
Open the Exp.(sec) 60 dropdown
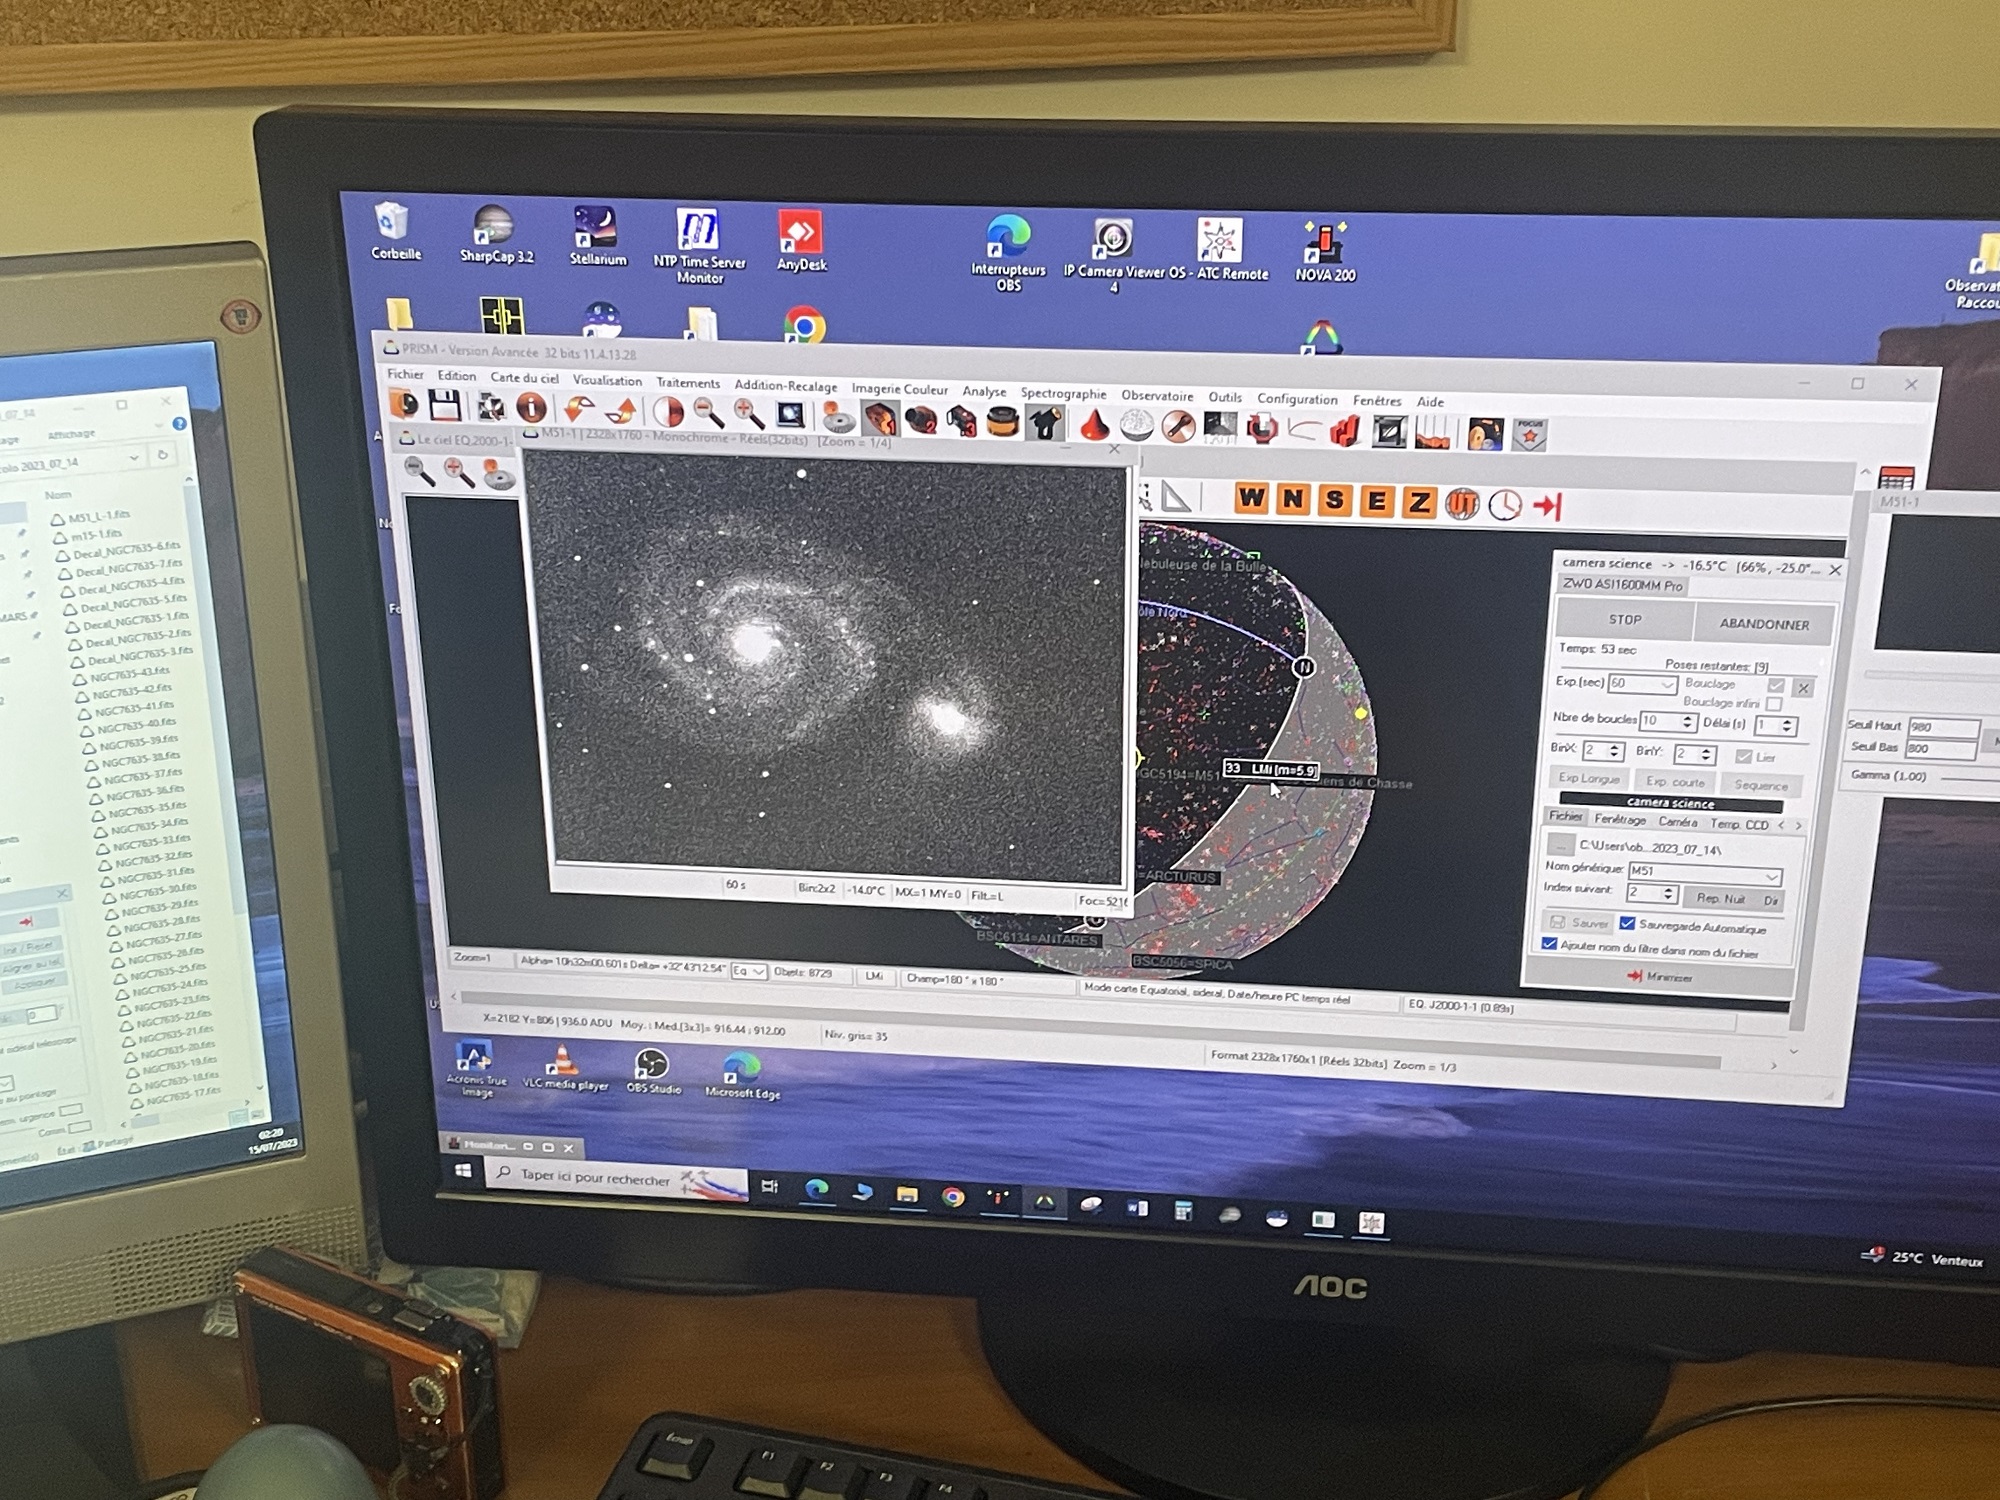point(1642,684)
